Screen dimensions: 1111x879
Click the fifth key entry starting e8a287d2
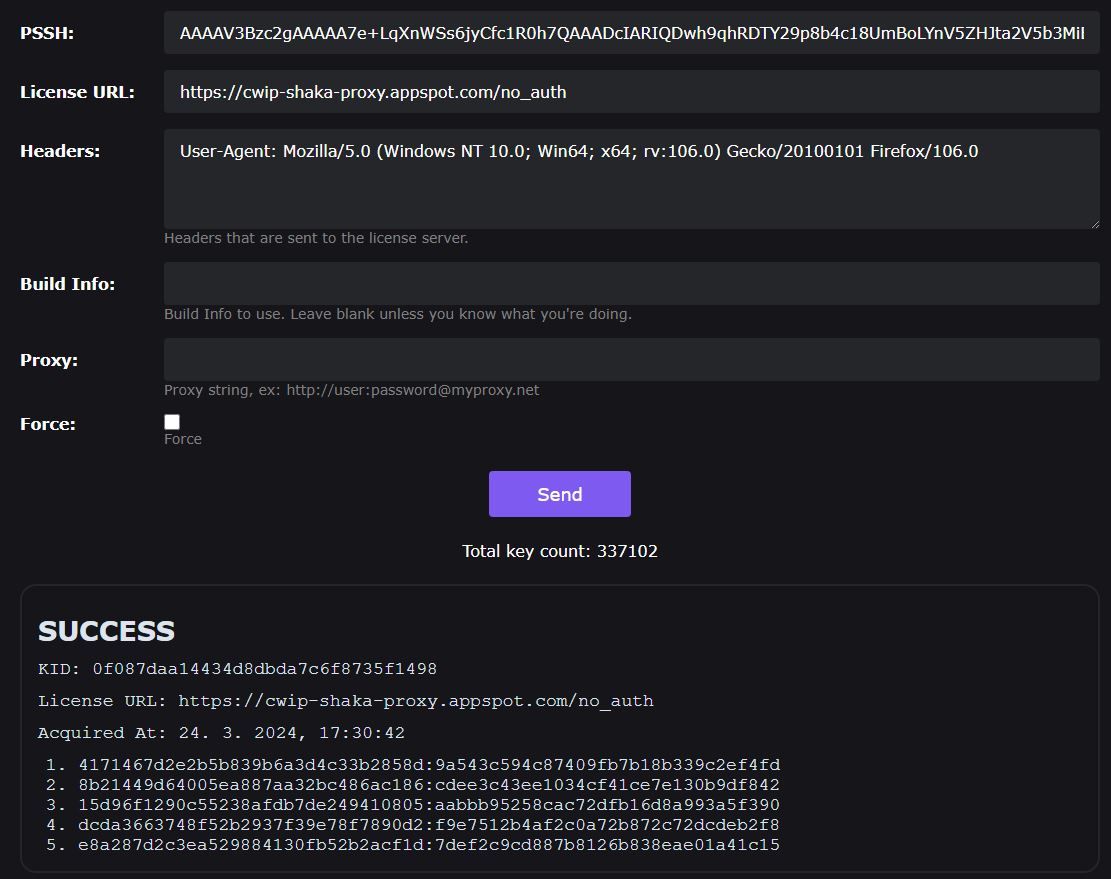429,845
